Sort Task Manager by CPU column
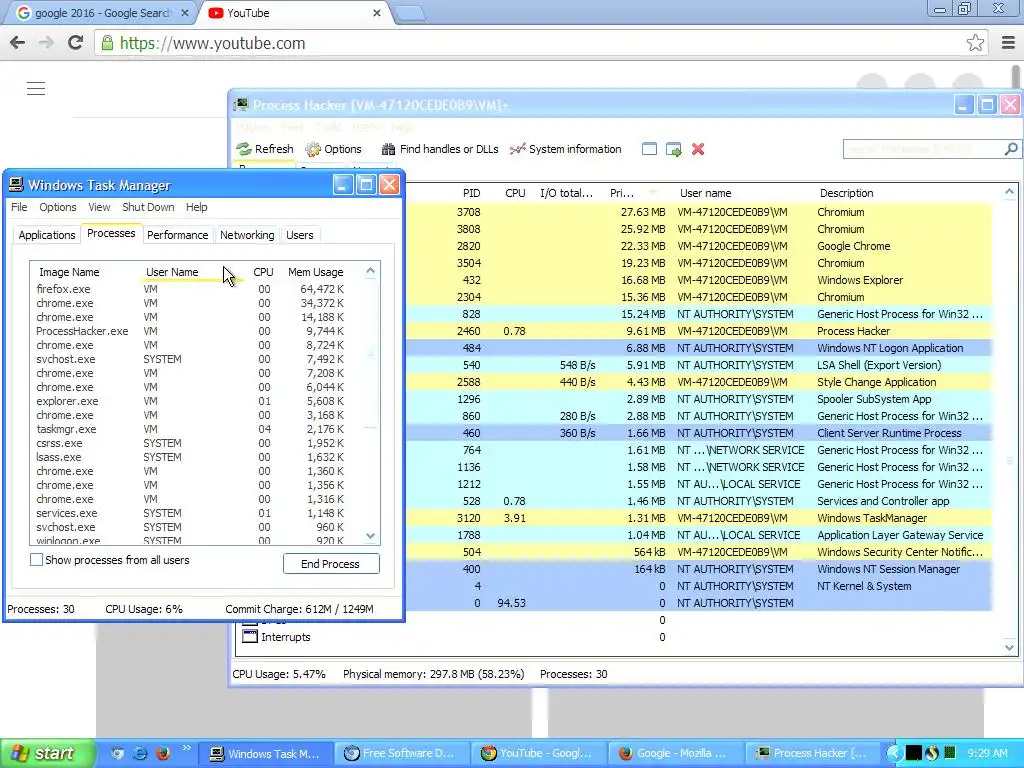Image resolution: width=1024 pixels, height=768 pixels. 263,272
